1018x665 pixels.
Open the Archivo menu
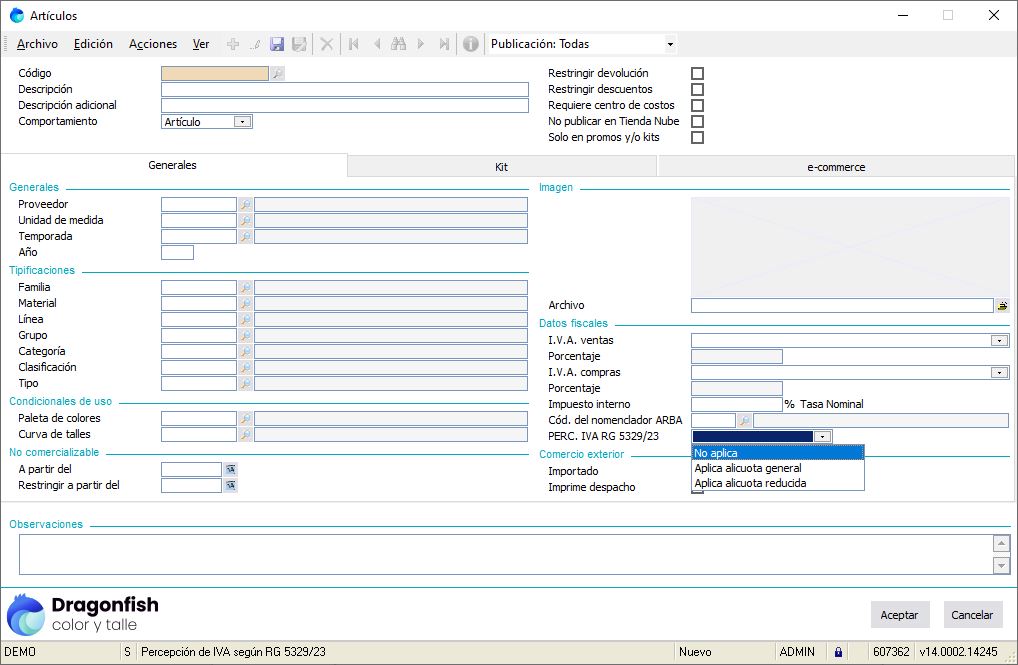click(37, 44)
